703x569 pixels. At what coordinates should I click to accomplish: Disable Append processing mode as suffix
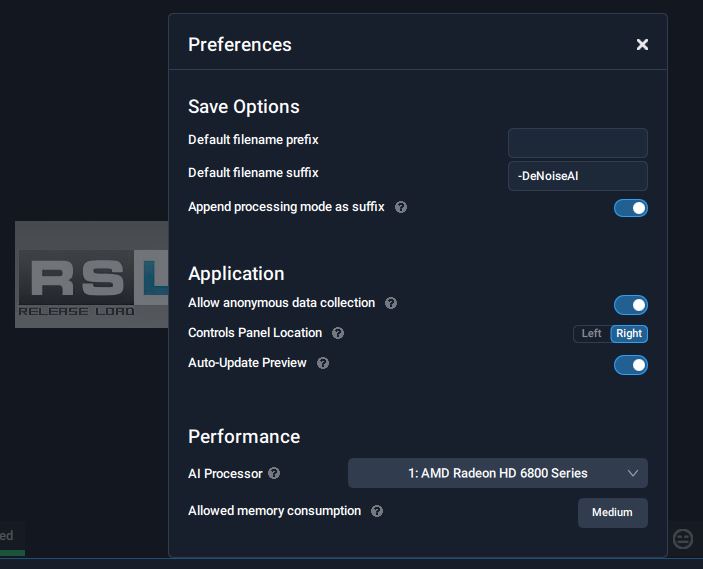pyautogui.click(x=630, y=208)
